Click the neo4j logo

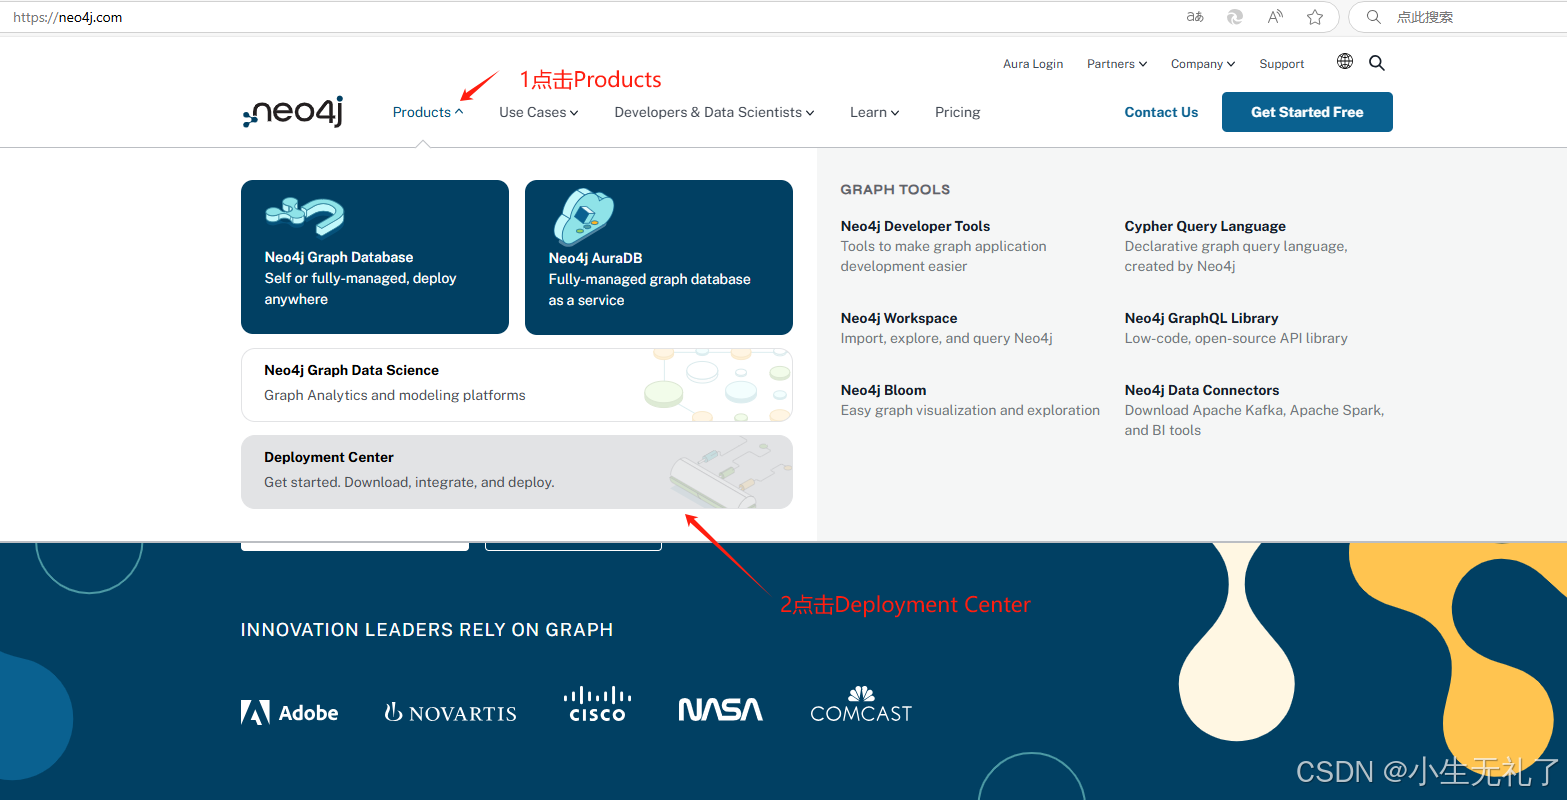click(293, 112)
